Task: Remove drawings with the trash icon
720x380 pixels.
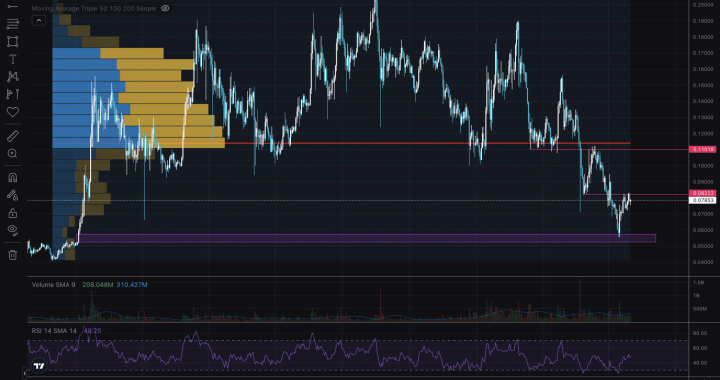Action: [x=12, y=255]
